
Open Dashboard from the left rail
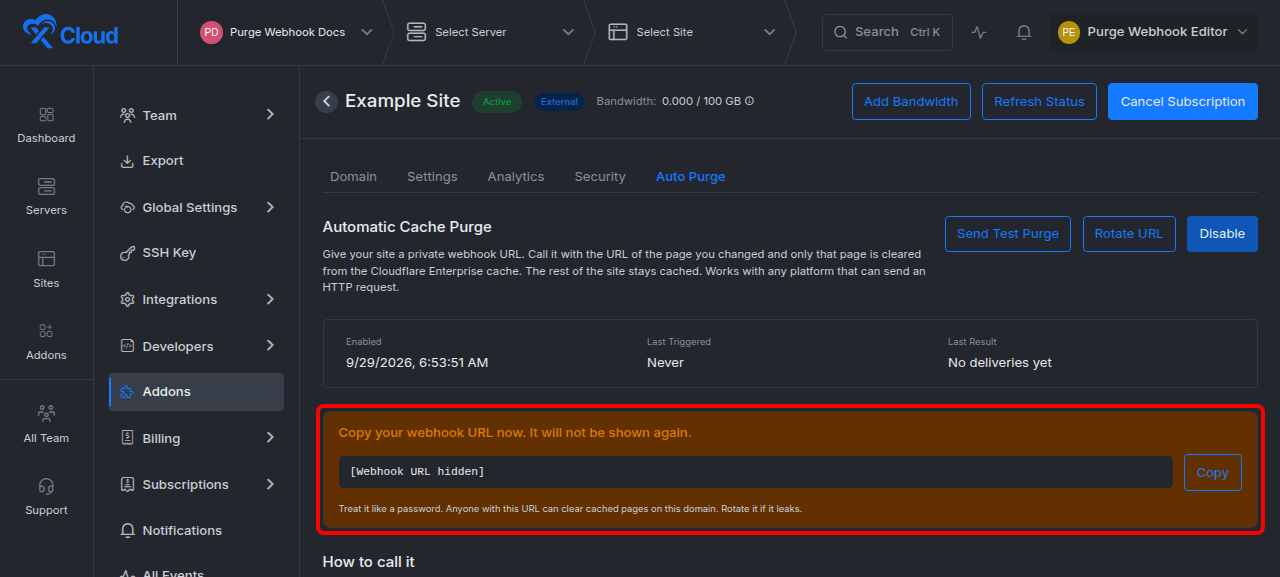(46, 126)
